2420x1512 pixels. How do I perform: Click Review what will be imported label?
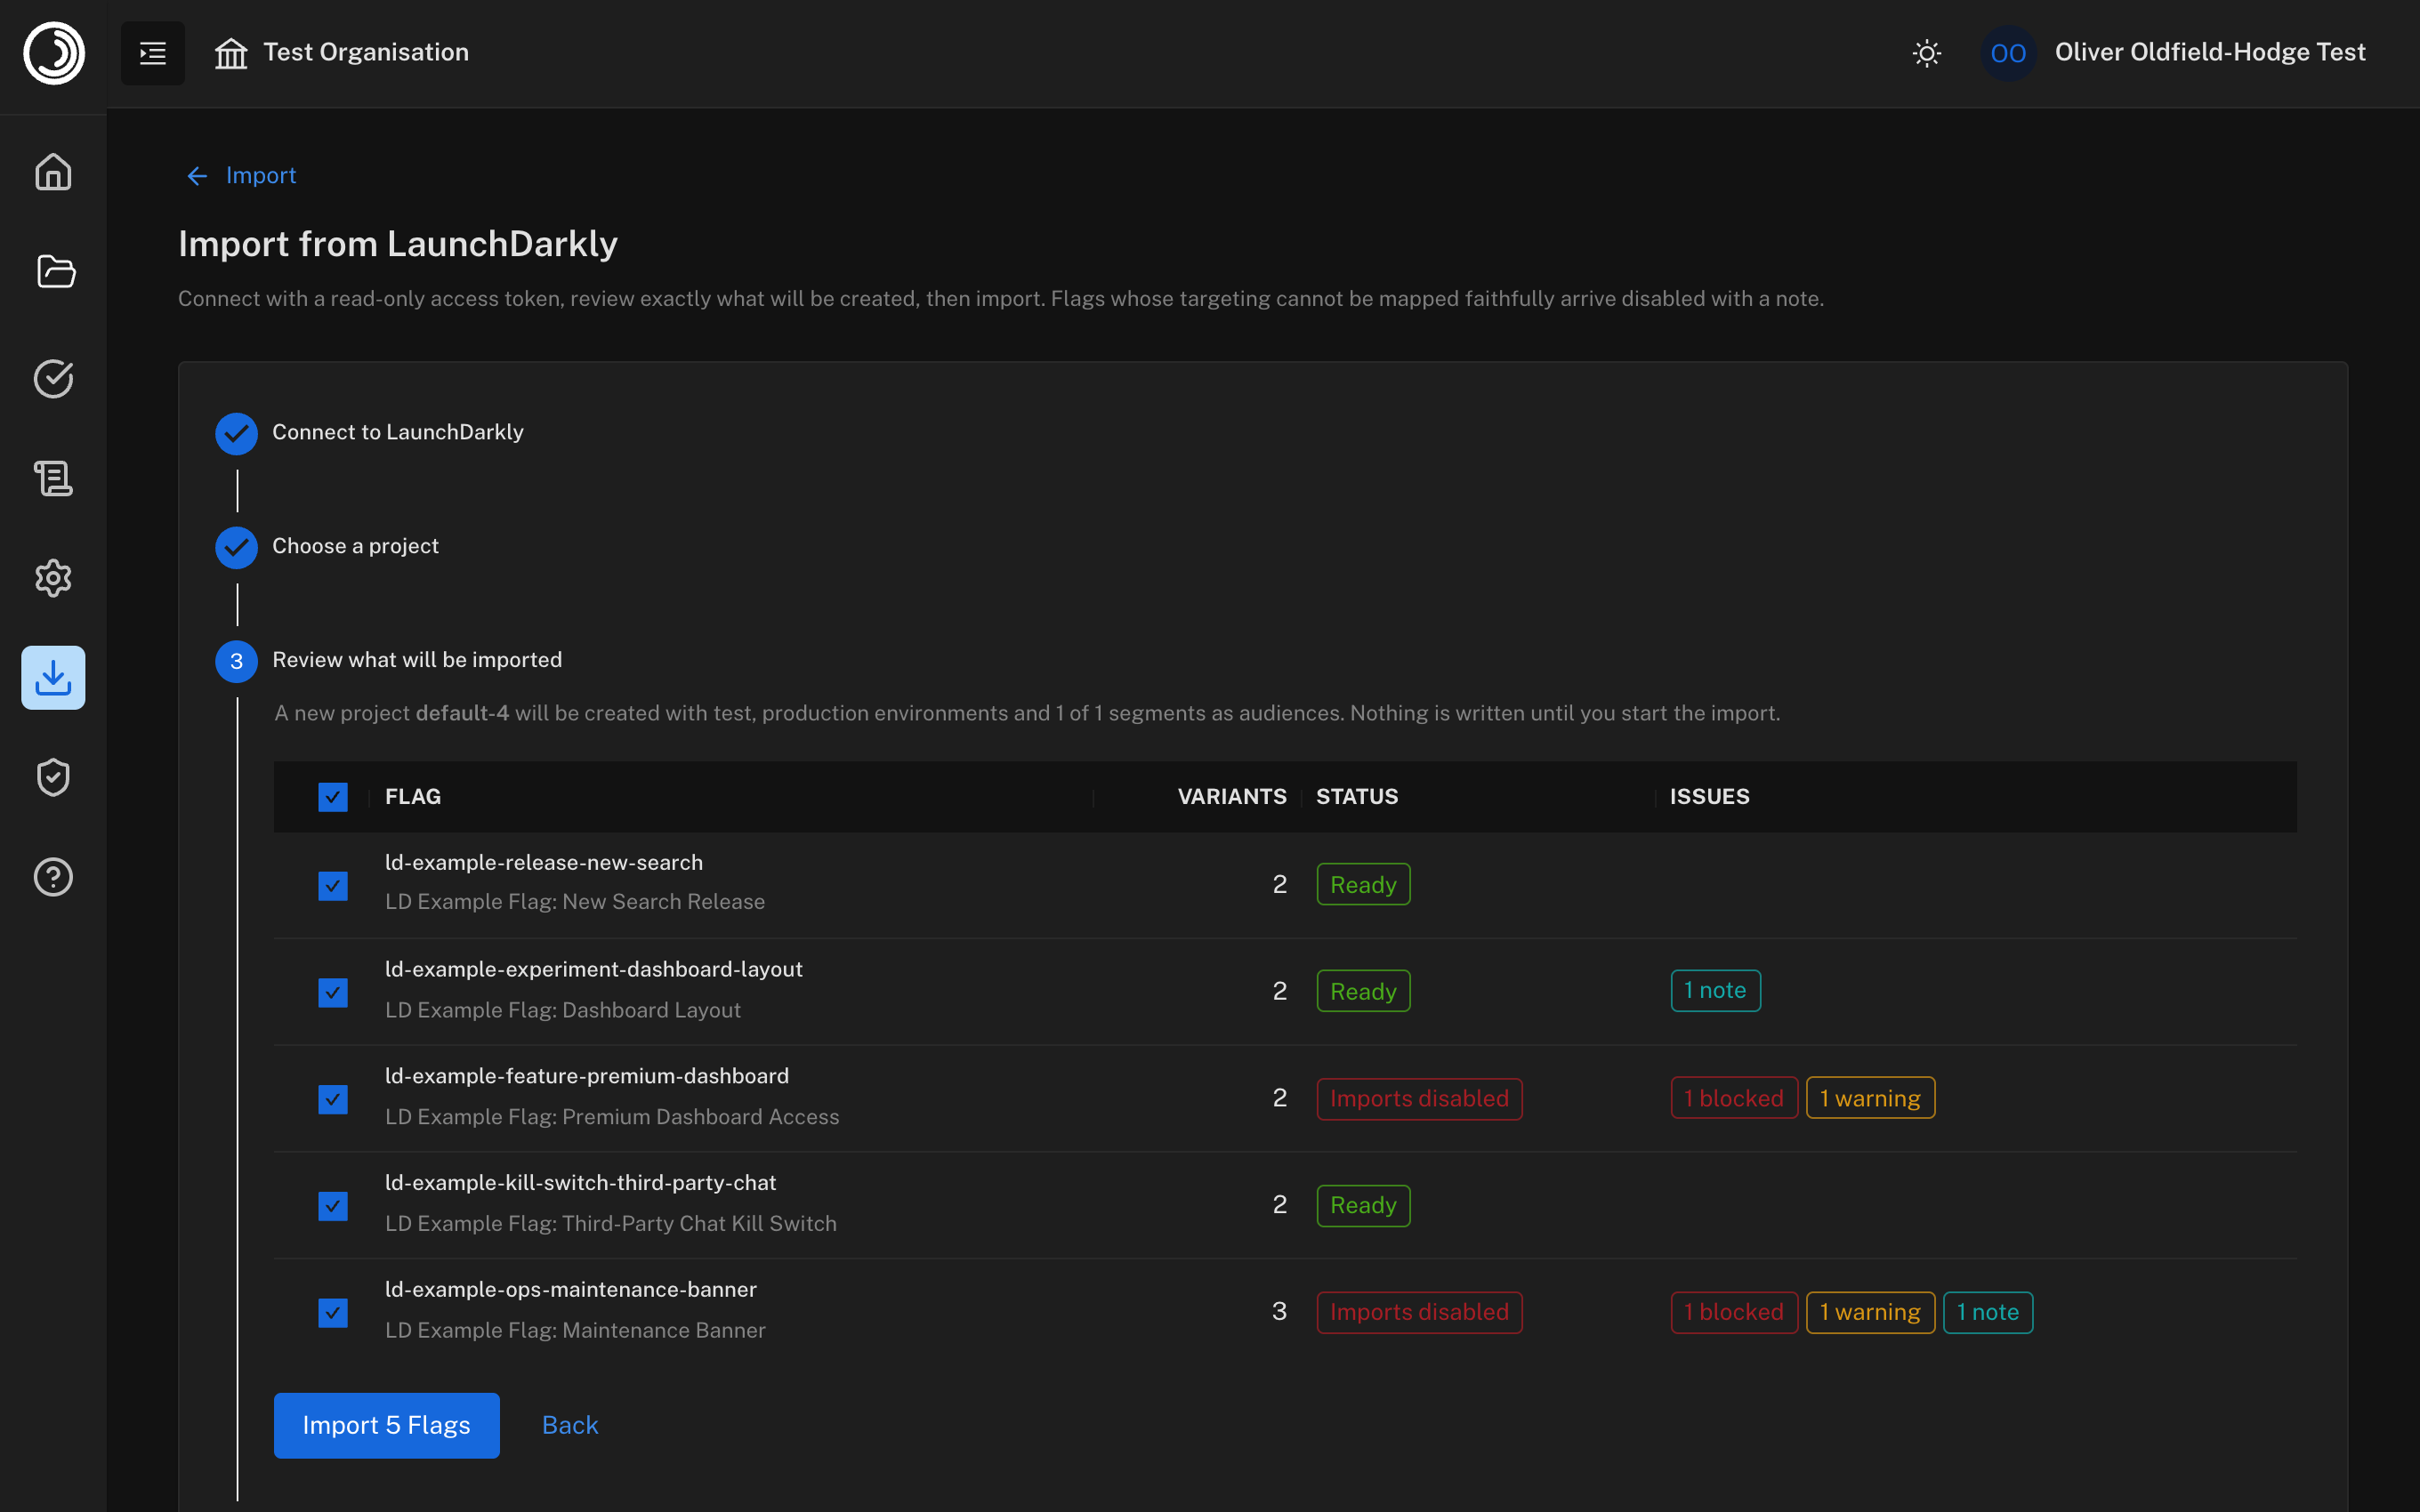point(417,660)
